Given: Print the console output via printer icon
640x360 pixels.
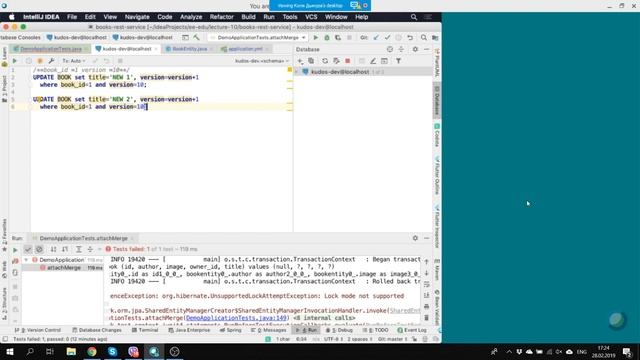Looking at the screenshot, I should [x=427, y=307].
